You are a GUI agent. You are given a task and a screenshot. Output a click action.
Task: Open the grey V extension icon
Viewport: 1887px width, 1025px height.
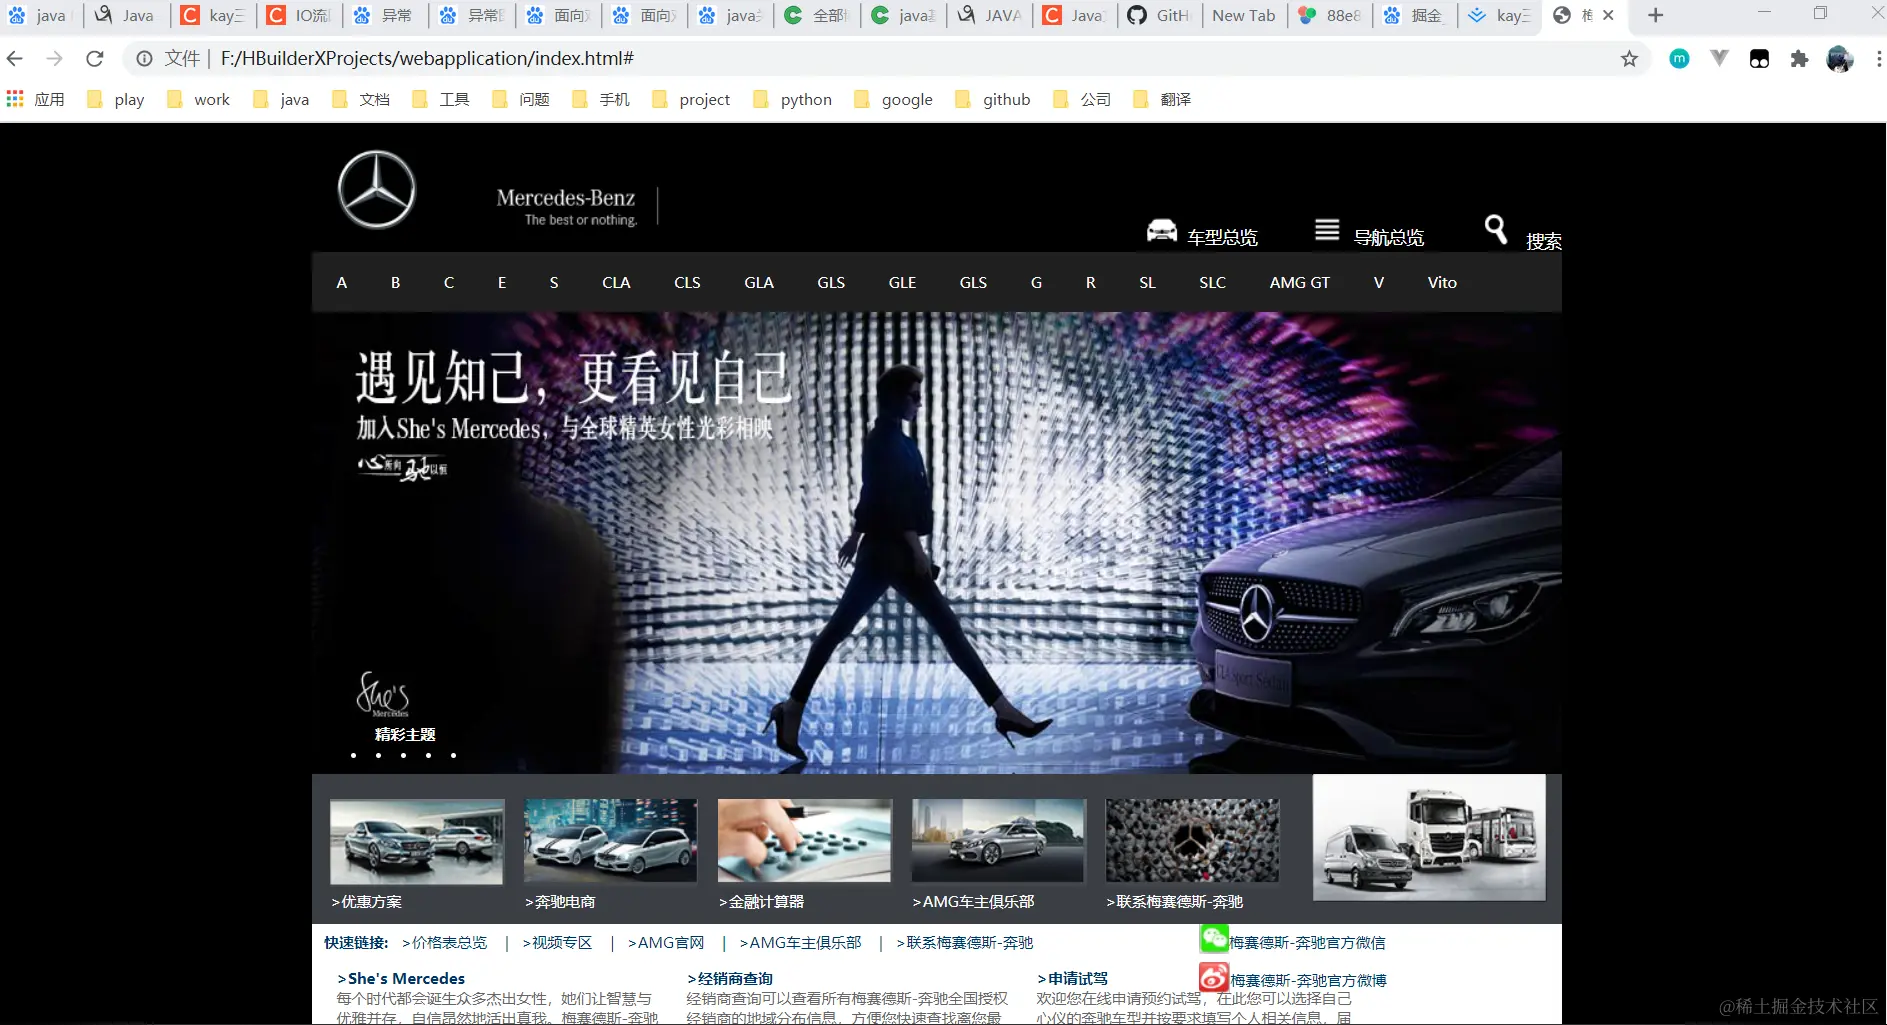pos(1719,59)
